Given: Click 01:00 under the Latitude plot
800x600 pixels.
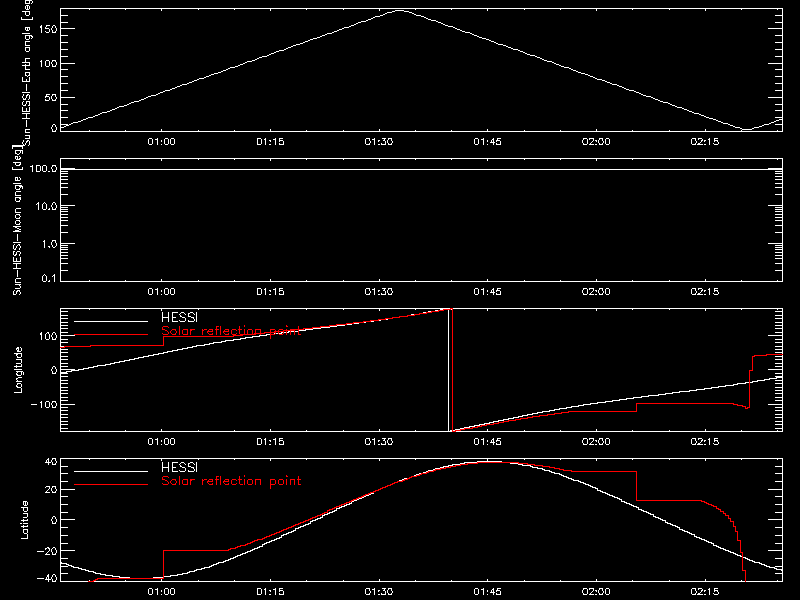Looking at the screenshot, I should (161, 592).
